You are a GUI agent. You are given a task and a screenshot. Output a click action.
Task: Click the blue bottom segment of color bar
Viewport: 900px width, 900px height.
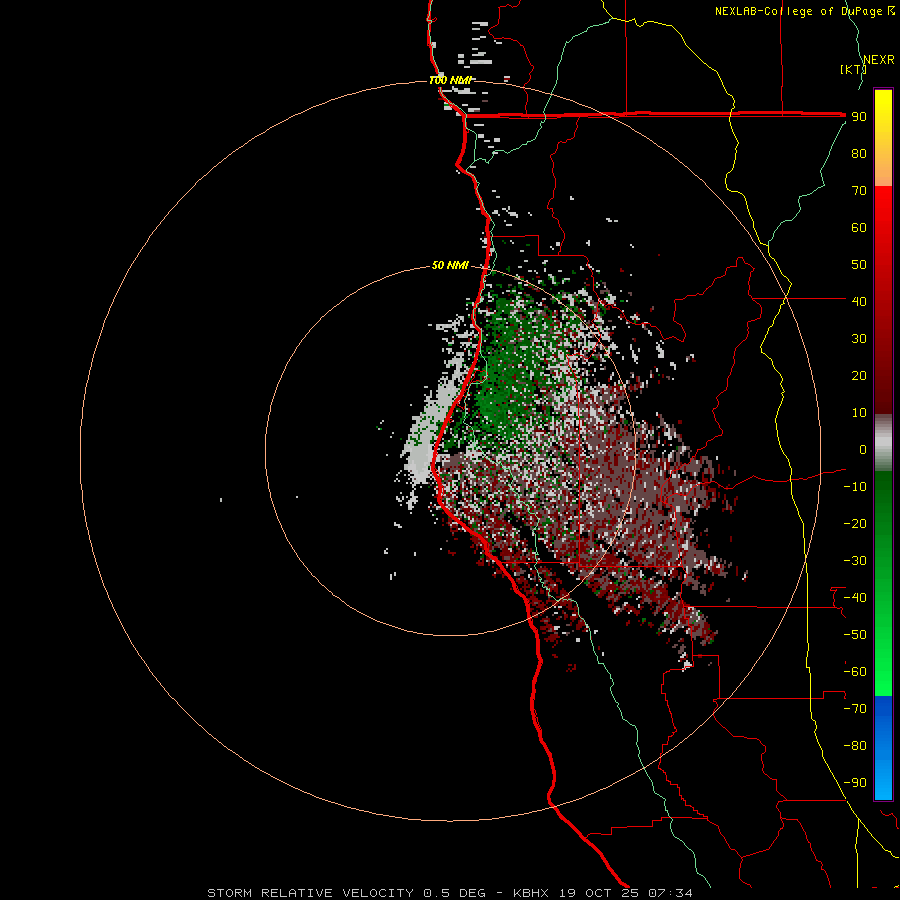883,748
